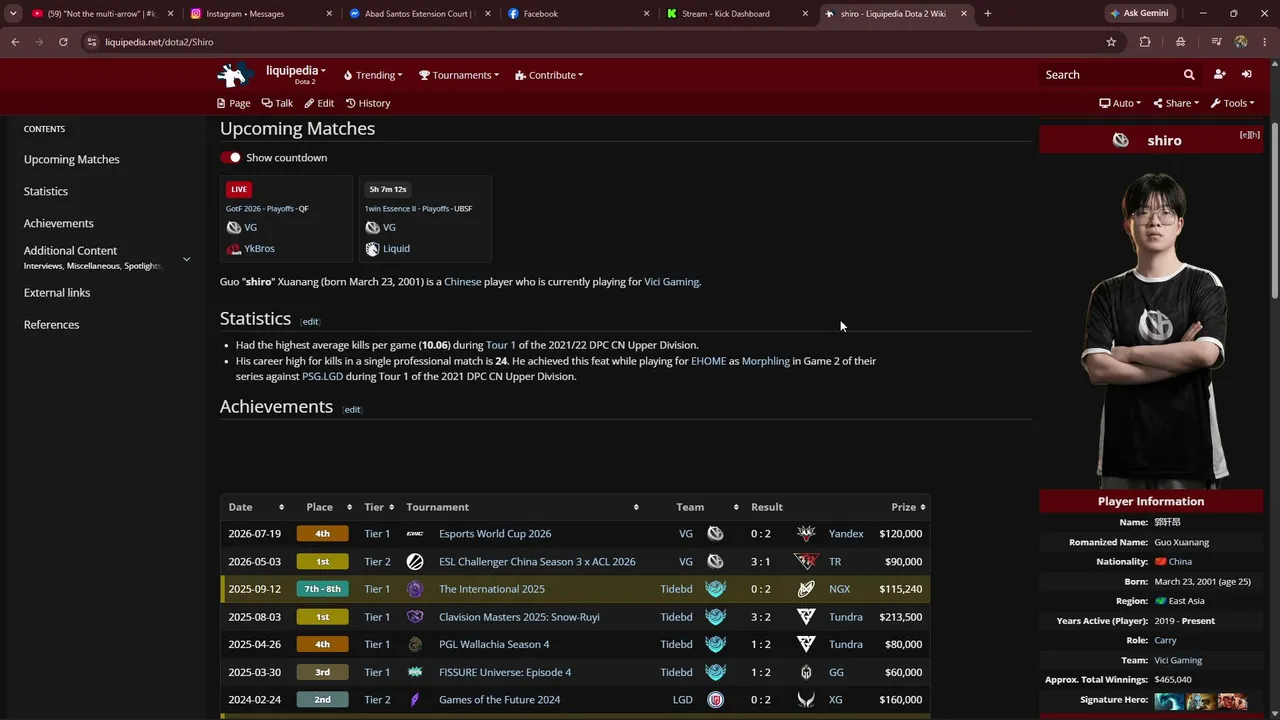This screenshot has width=1280, height=720.
Task: Click the VG logo in Esports World Cup row
Action: [x=715, y=534]
